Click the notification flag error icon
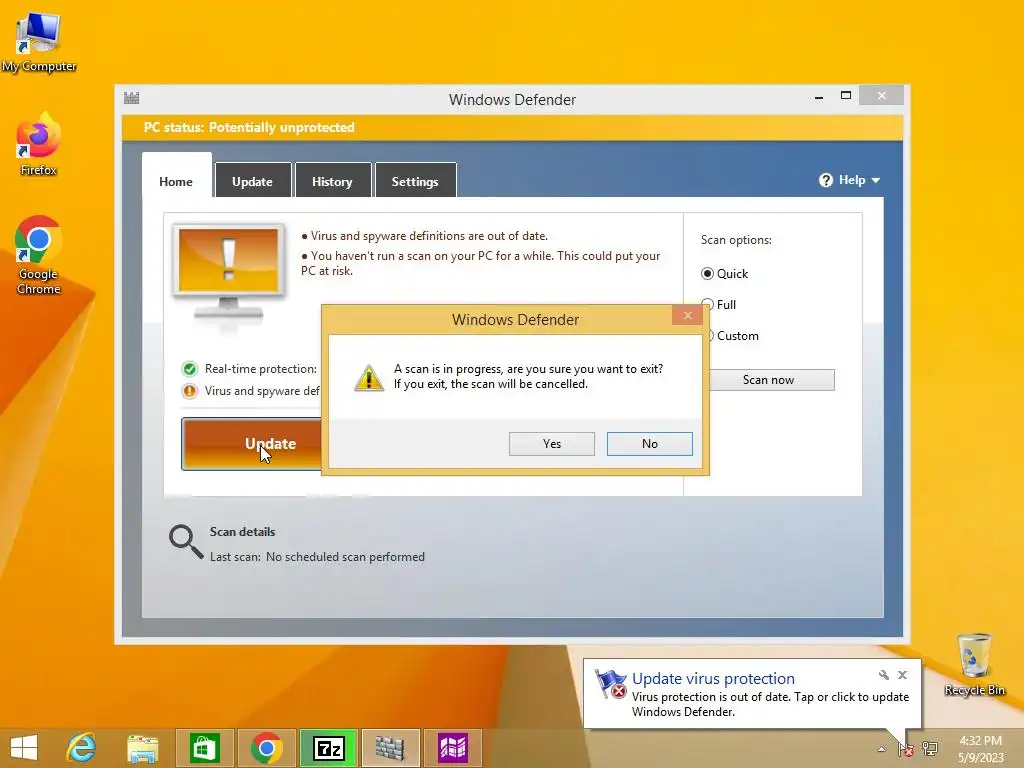This screenshot has height=768, width=1024. click(611, 684)
